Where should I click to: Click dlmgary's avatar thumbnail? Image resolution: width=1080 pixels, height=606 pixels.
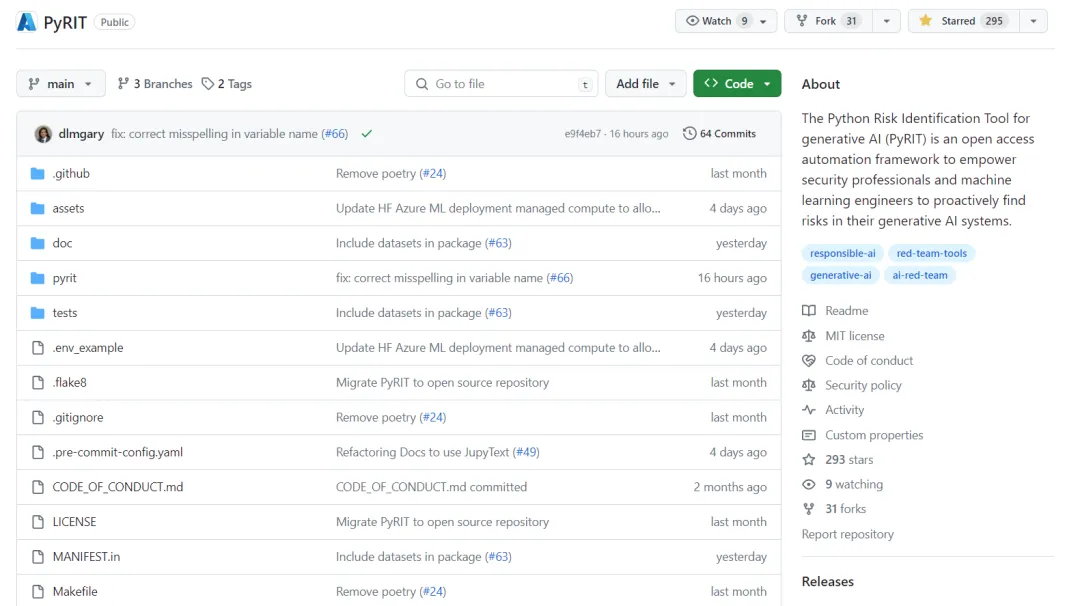point(43,134)
